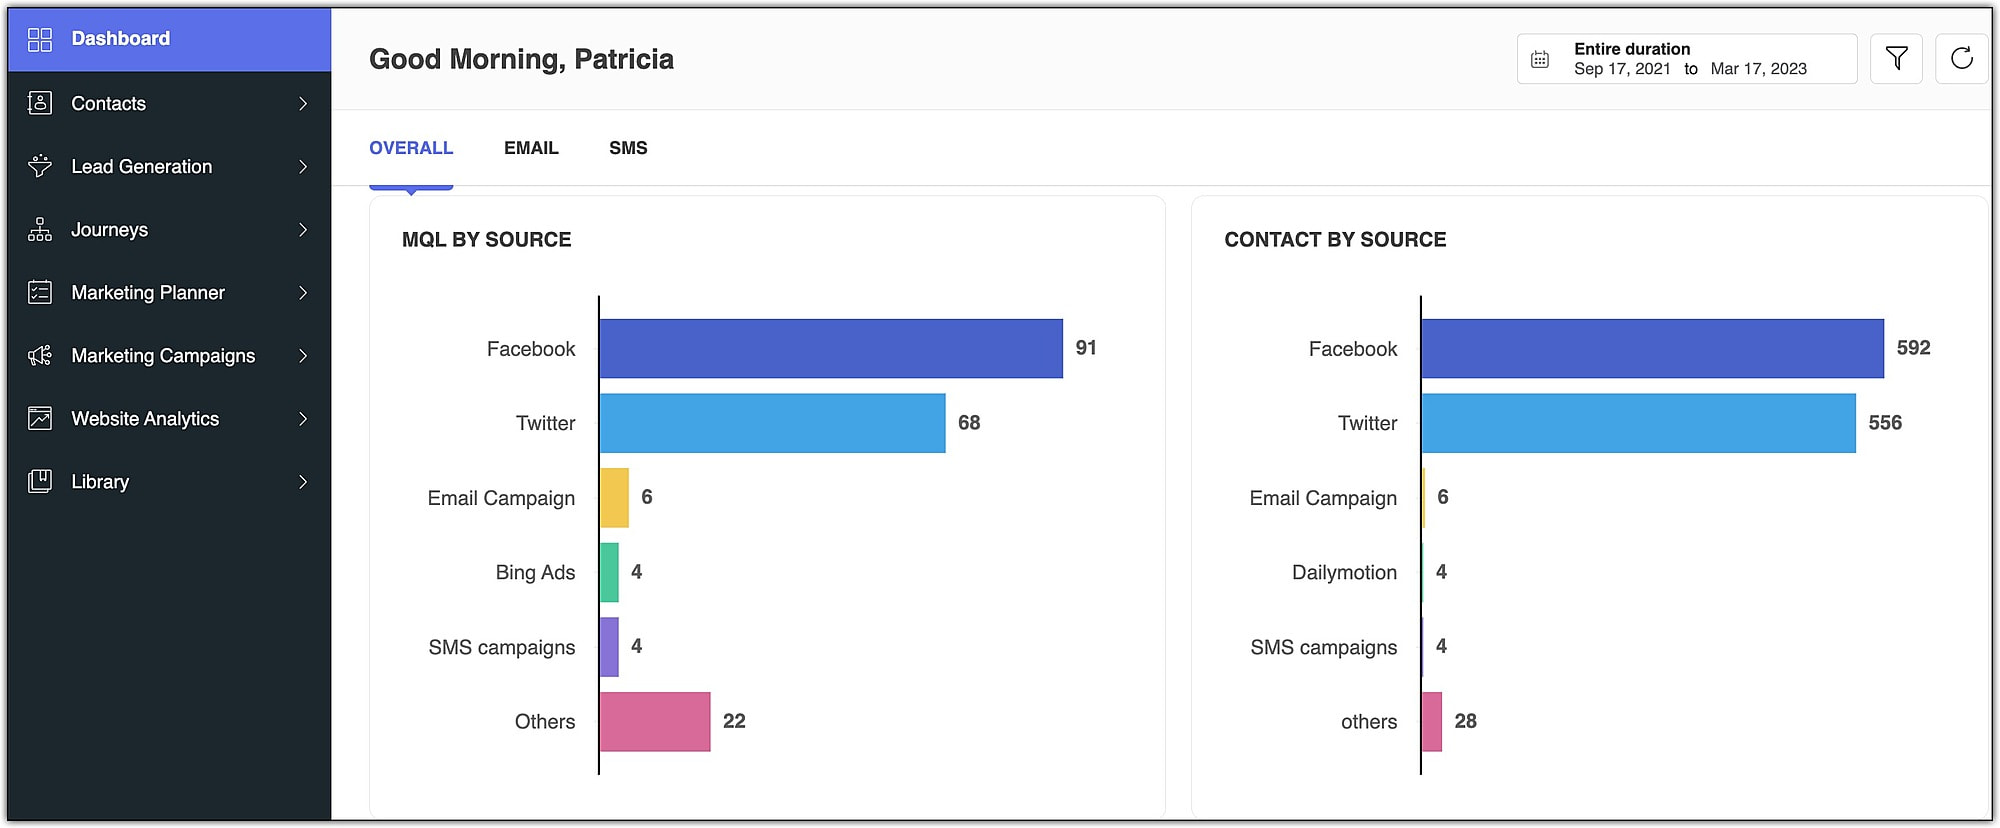Click the Library sidebar icon
This screenshot has height=828, width=2000.
pyautogui.click(x=40, y=481)
